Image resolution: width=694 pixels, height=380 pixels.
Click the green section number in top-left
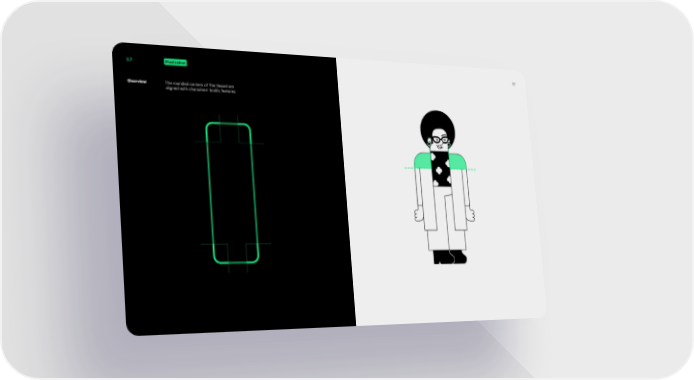129,59
